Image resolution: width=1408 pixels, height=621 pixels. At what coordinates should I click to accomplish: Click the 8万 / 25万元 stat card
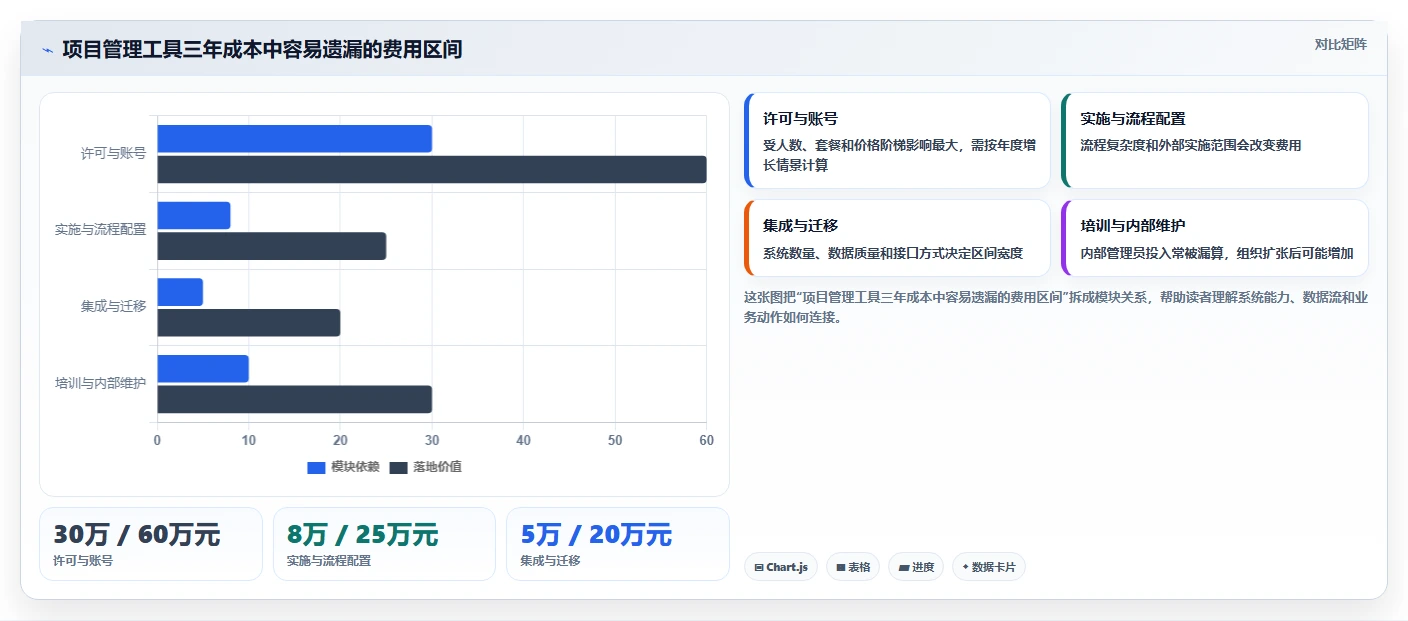tap(384, 544)
